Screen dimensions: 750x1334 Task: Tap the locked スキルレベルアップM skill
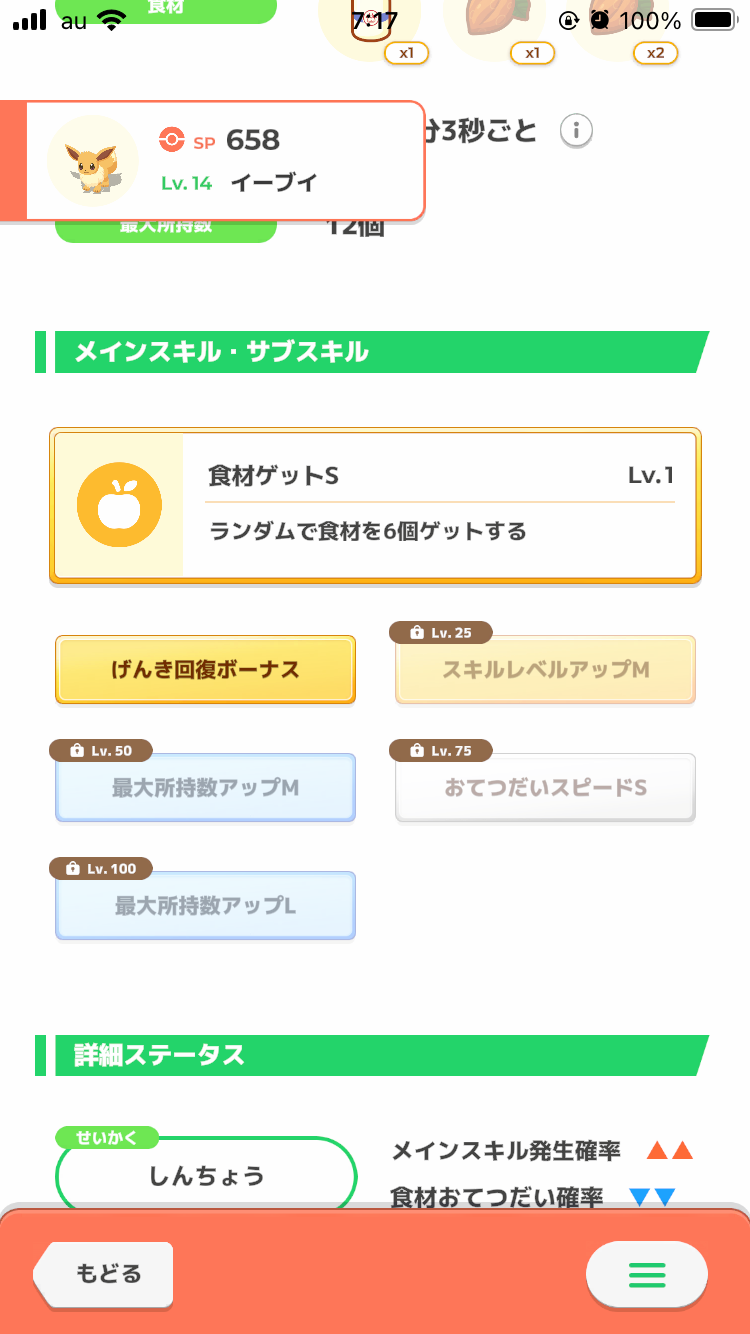click(x=546, y=670)
